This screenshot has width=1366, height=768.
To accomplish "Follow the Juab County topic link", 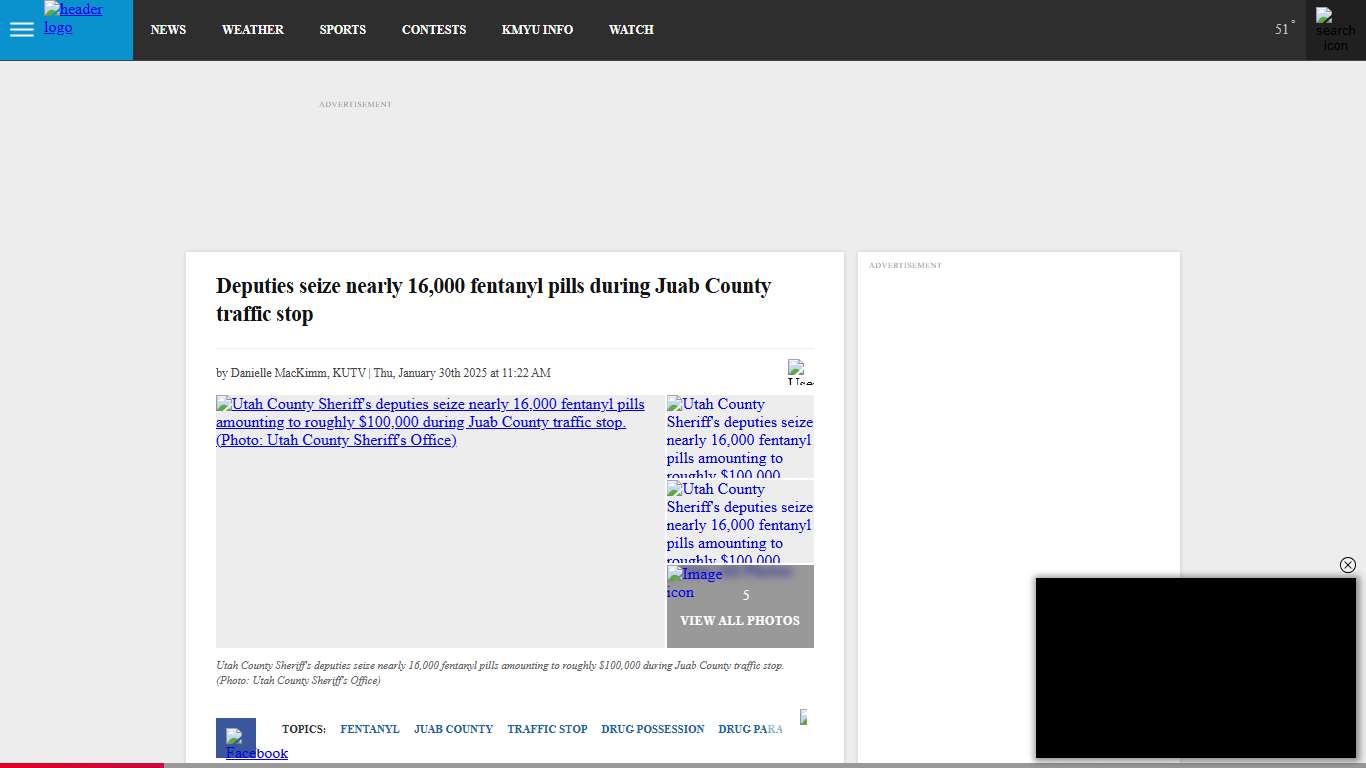I will pyautogui.click(x=453, y=729).
